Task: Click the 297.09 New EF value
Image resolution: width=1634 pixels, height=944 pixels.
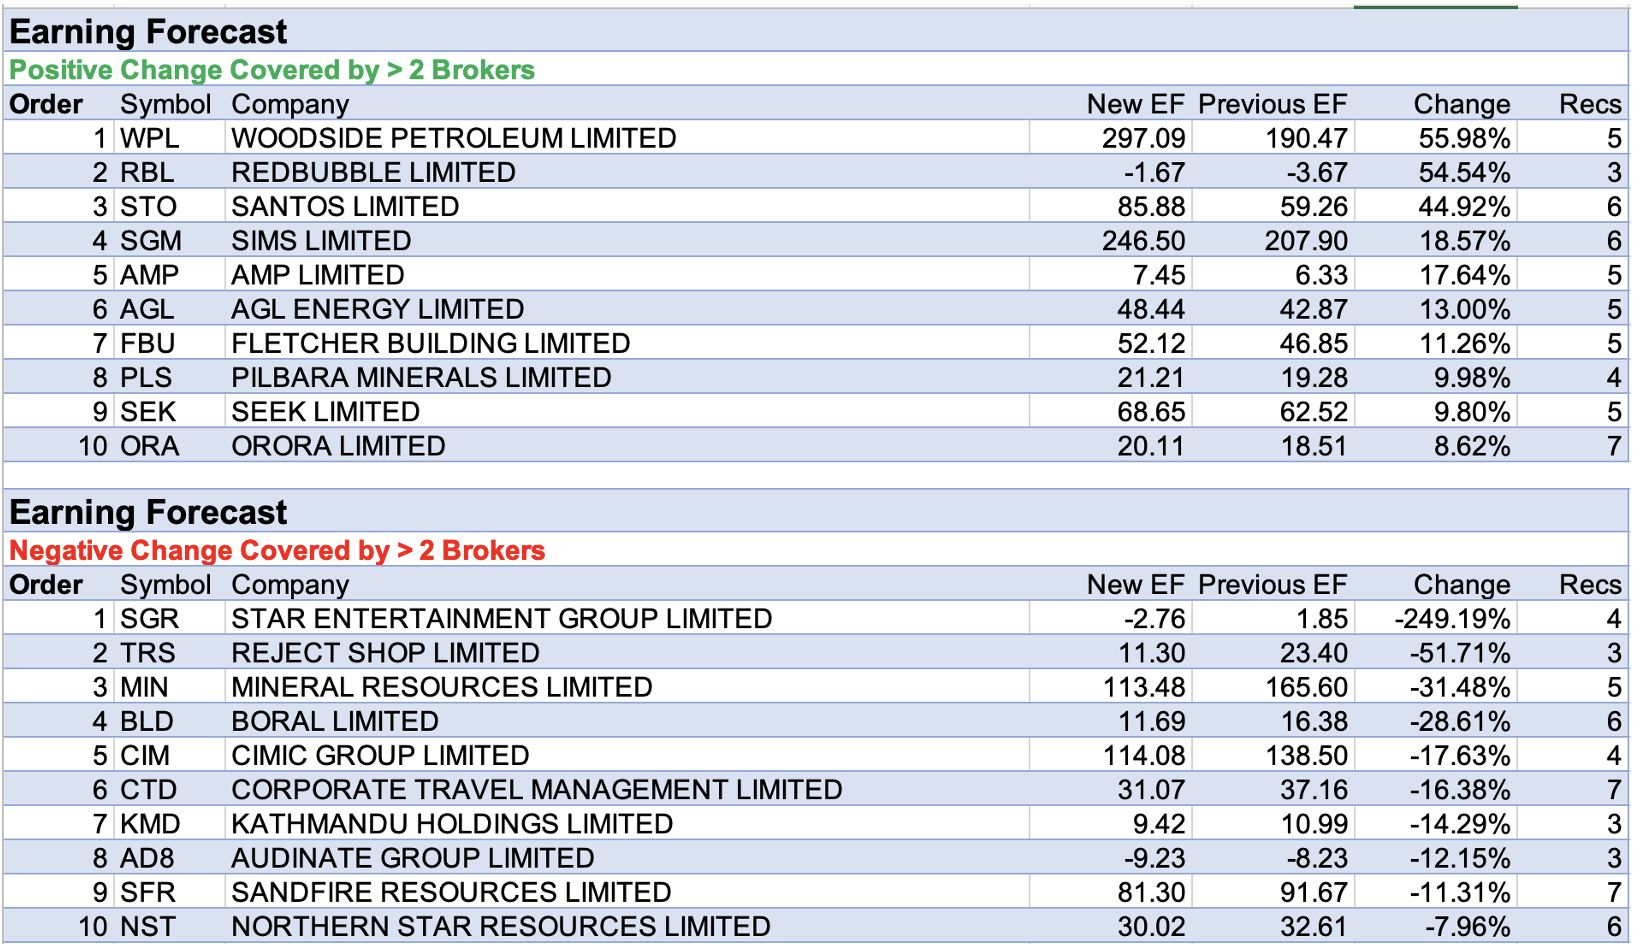Action: 1143,138
